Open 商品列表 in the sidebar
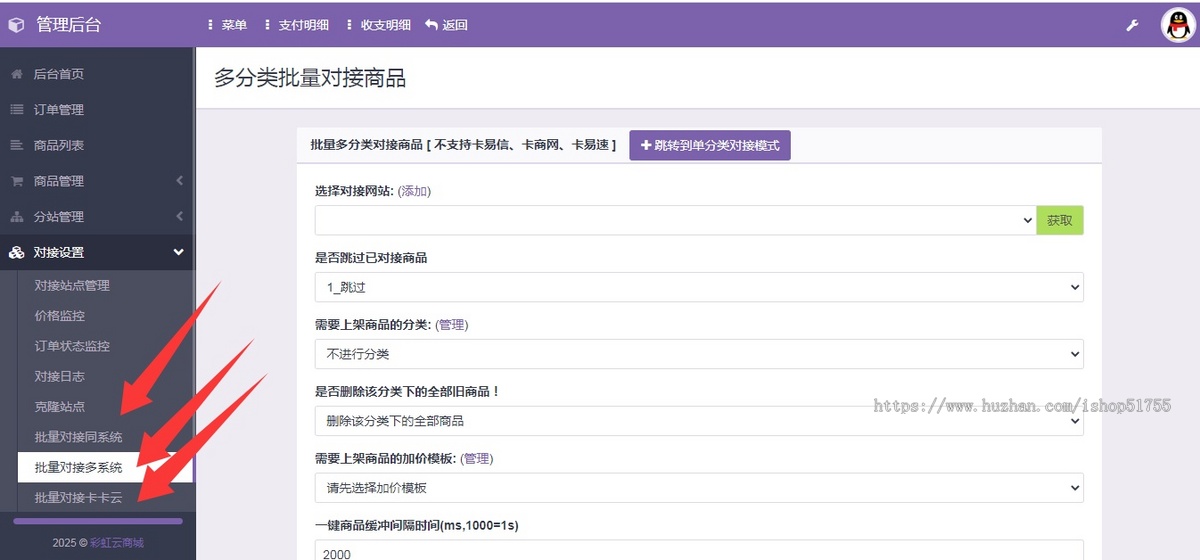This screenshot has width=1200, height=560. 59,146
